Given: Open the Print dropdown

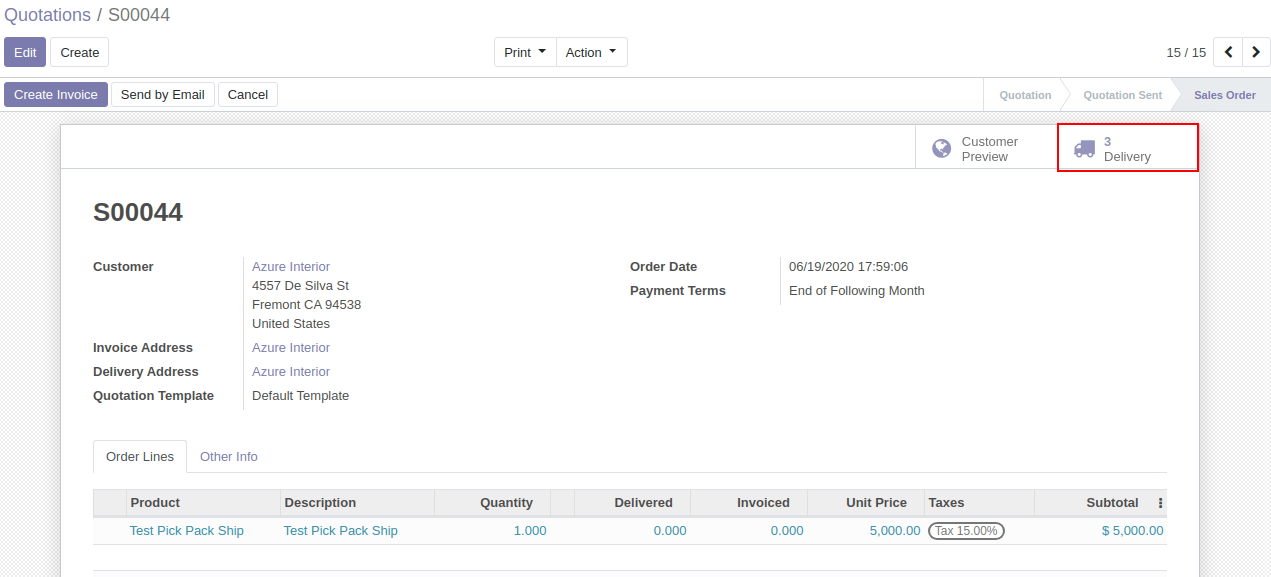Looking at the screenshot, I should 525,52.
